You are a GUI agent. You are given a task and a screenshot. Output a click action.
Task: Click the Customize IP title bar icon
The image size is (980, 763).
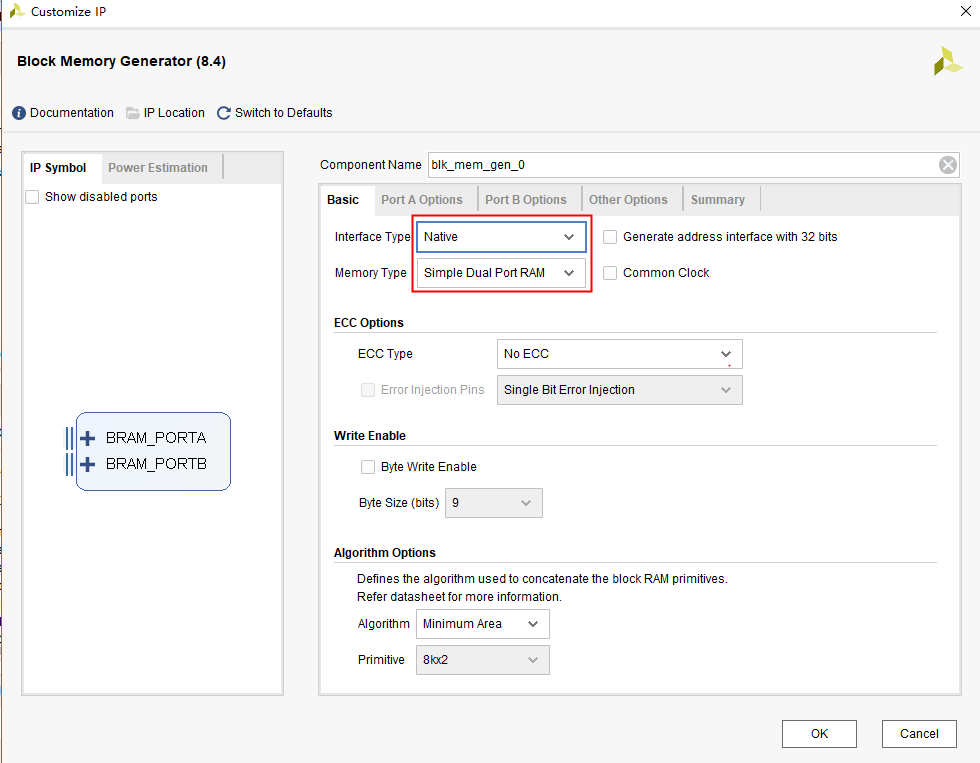pos(16,12)
